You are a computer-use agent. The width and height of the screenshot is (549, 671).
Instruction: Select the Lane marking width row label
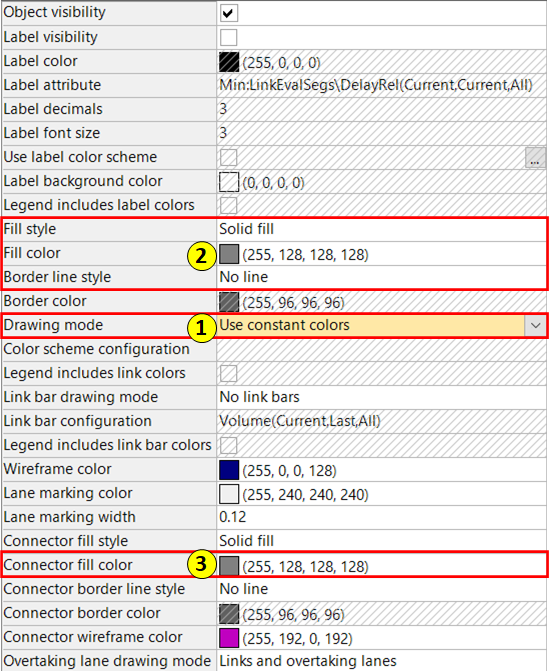coord(69,517)
